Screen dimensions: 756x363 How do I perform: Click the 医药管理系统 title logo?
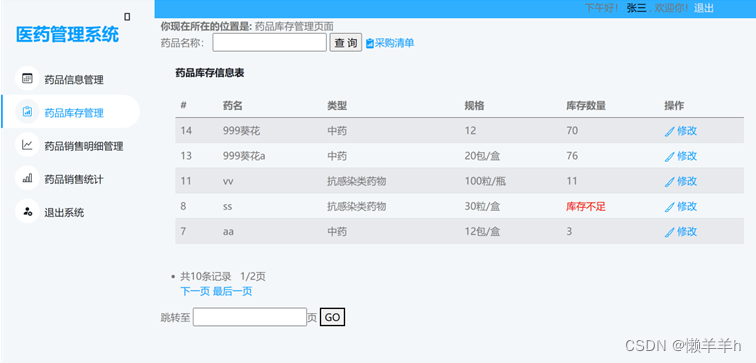(68, 34)
